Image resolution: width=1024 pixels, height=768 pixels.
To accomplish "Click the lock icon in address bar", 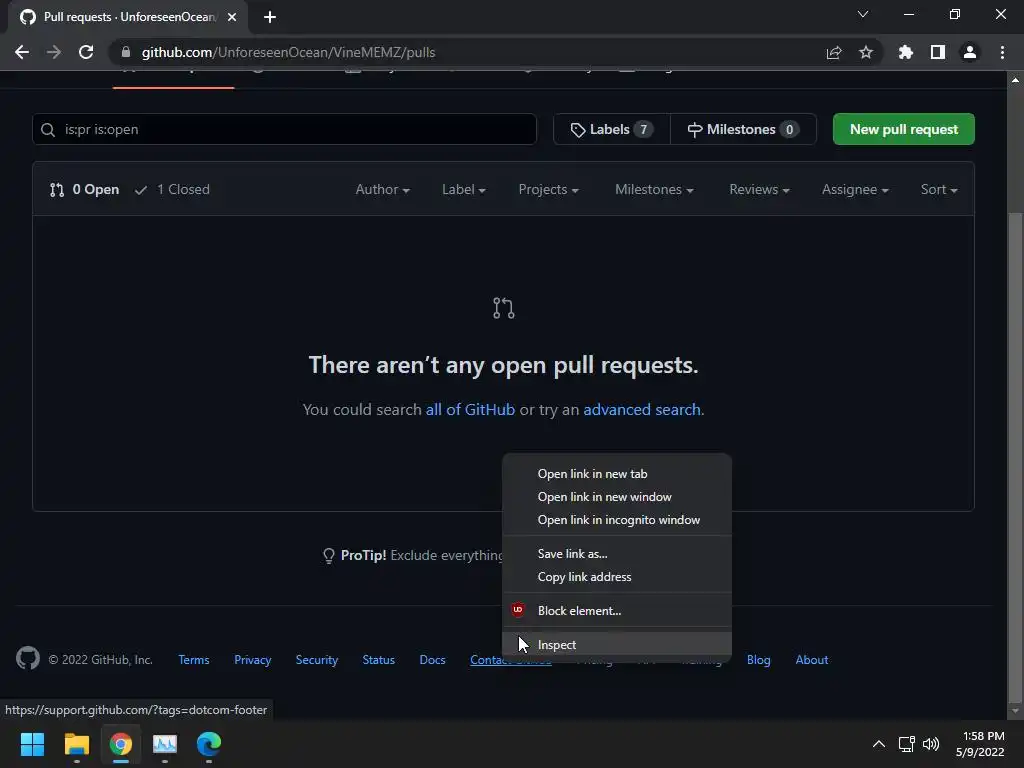I will (126, 52).
